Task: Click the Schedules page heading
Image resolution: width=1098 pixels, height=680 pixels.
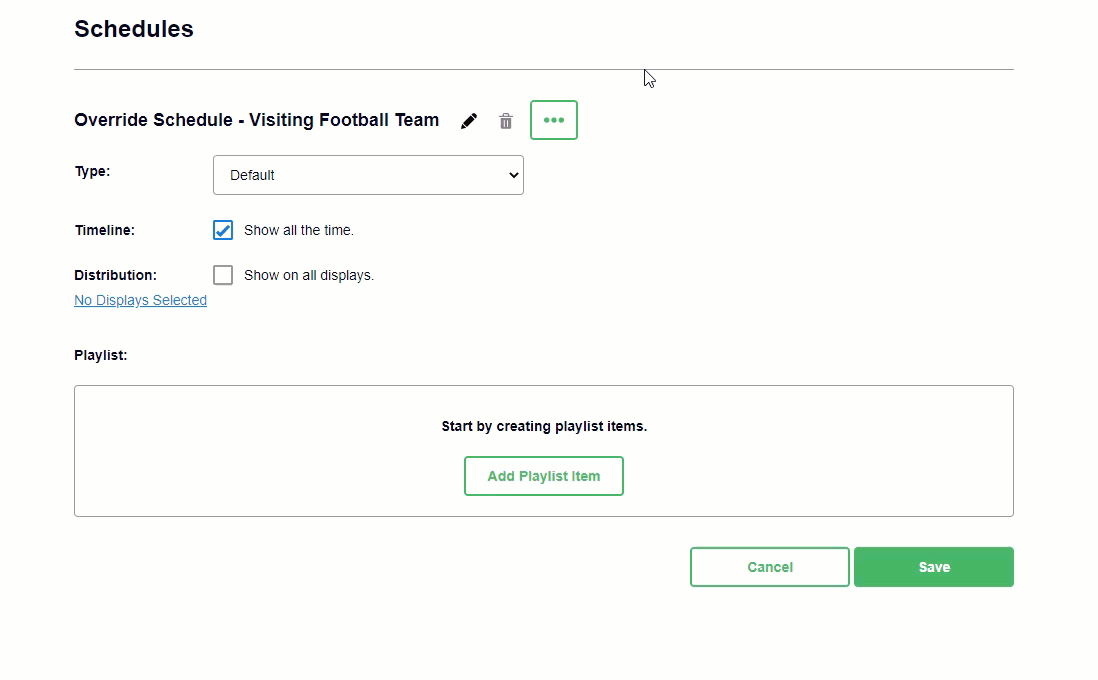Action: [134, 29]
